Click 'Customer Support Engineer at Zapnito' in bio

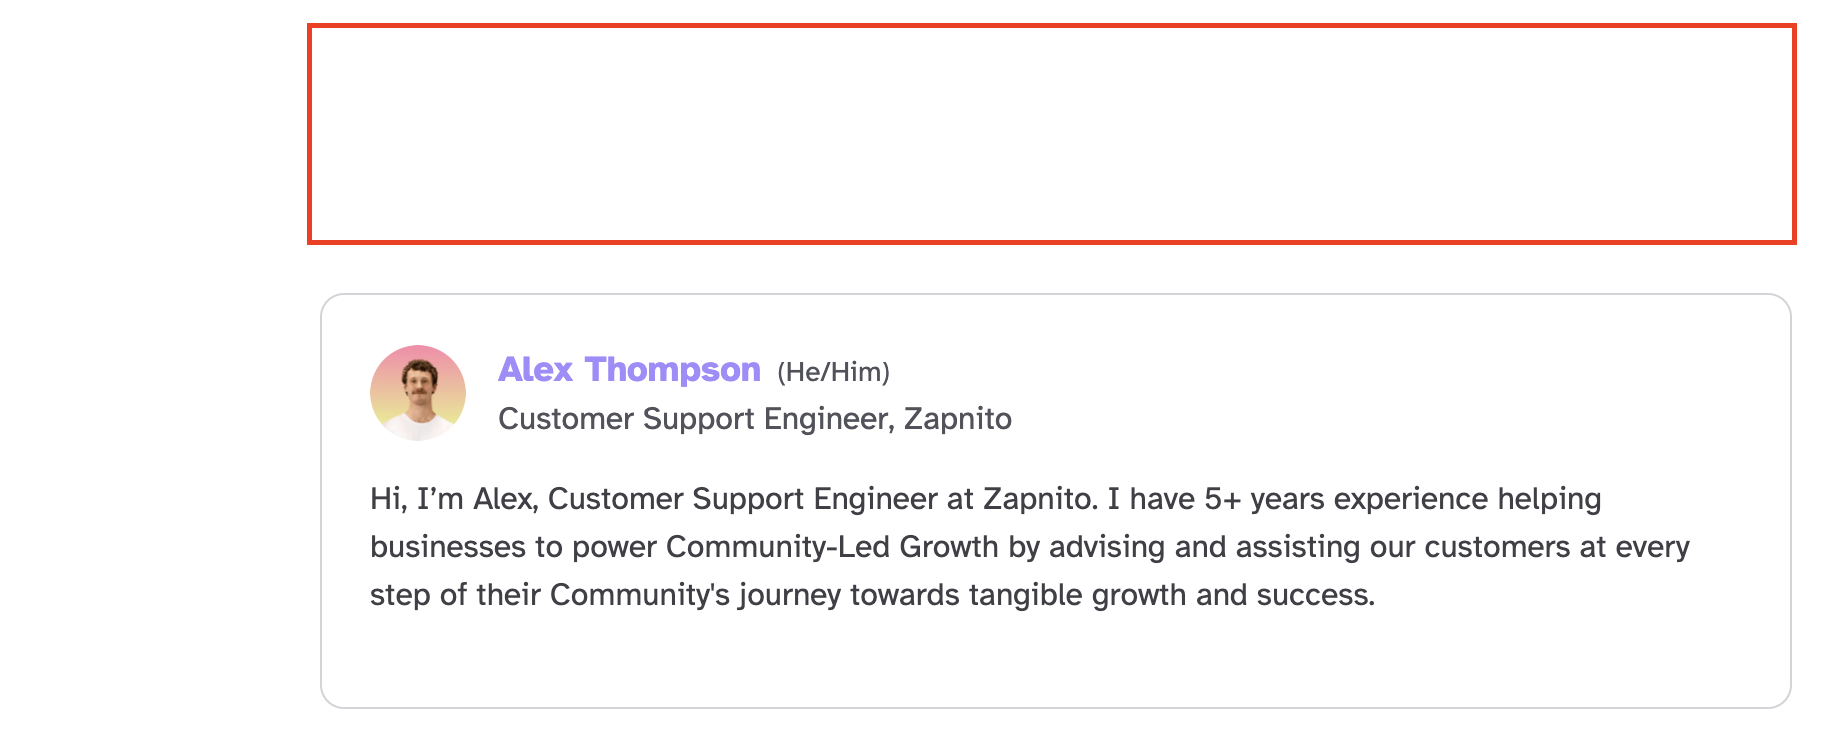820,498
